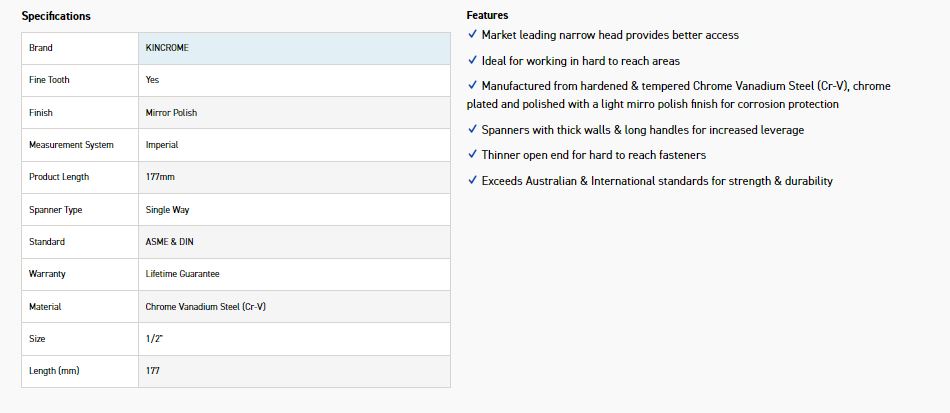This screenshot has height=413, width=950.
Task: Select the Mirror Polish finish value
Action: (171, 113)
